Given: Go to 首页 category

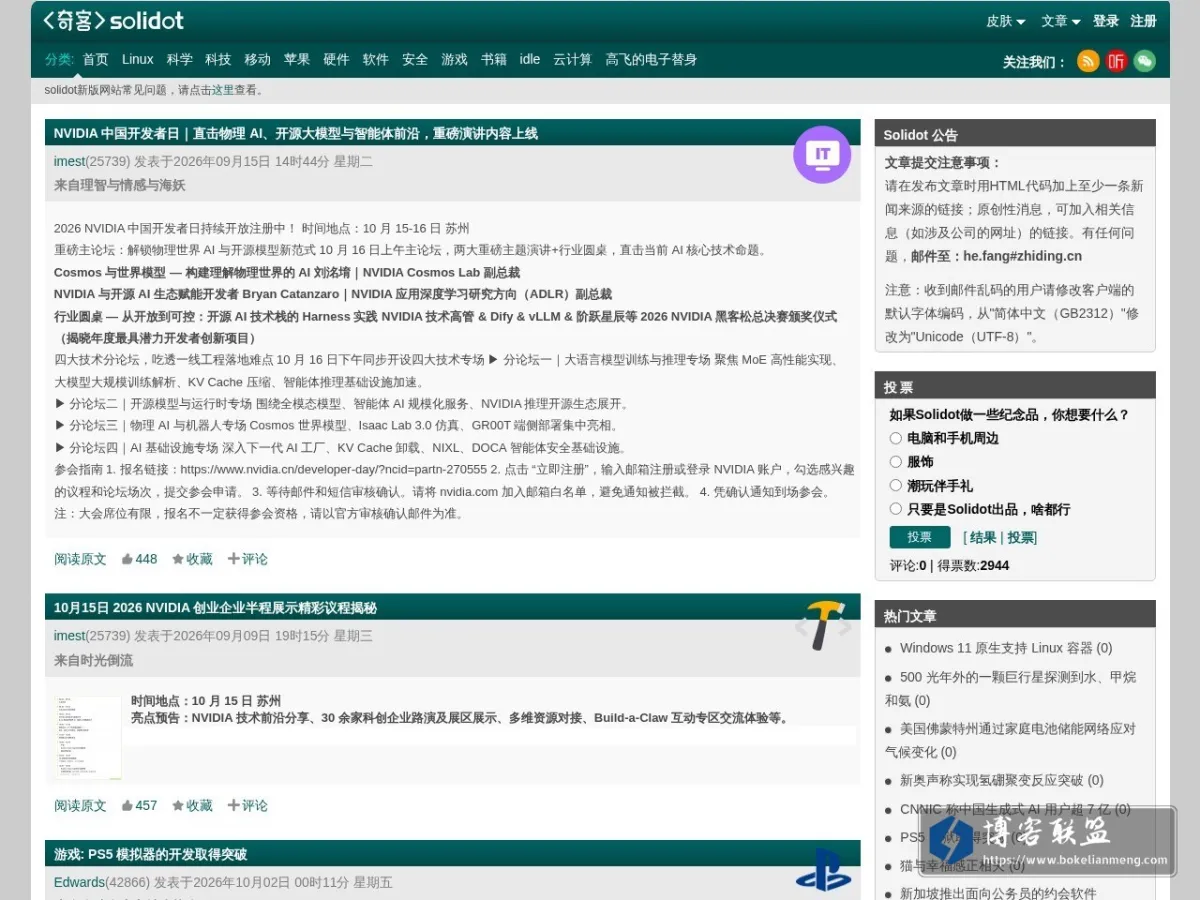Looking at the screenshot, I should (x=96, y=59).
